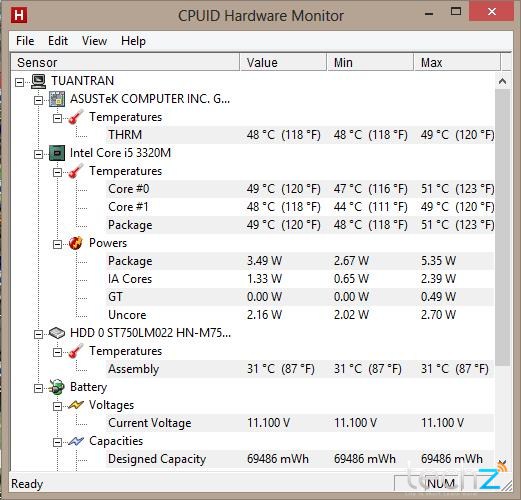Click the Intel Core i5 processor icon
This screenshot has width=521, height=500.
click(x=57, y=153)
